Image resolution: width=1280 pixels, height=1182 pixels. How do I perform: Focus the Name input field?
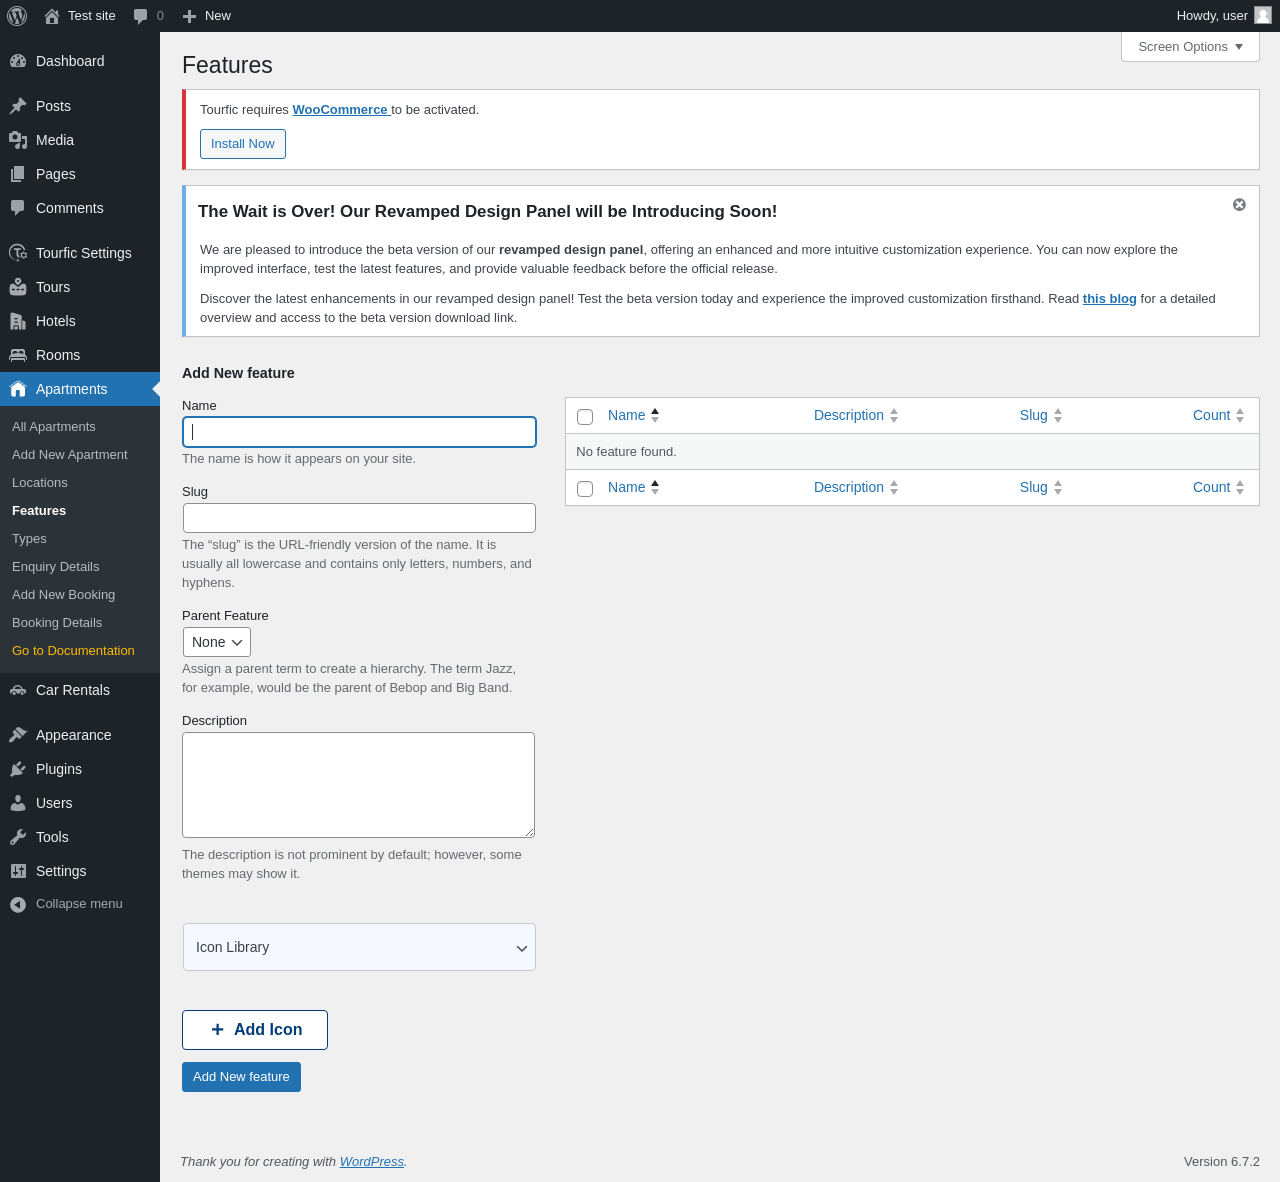(x=359, y=432)
